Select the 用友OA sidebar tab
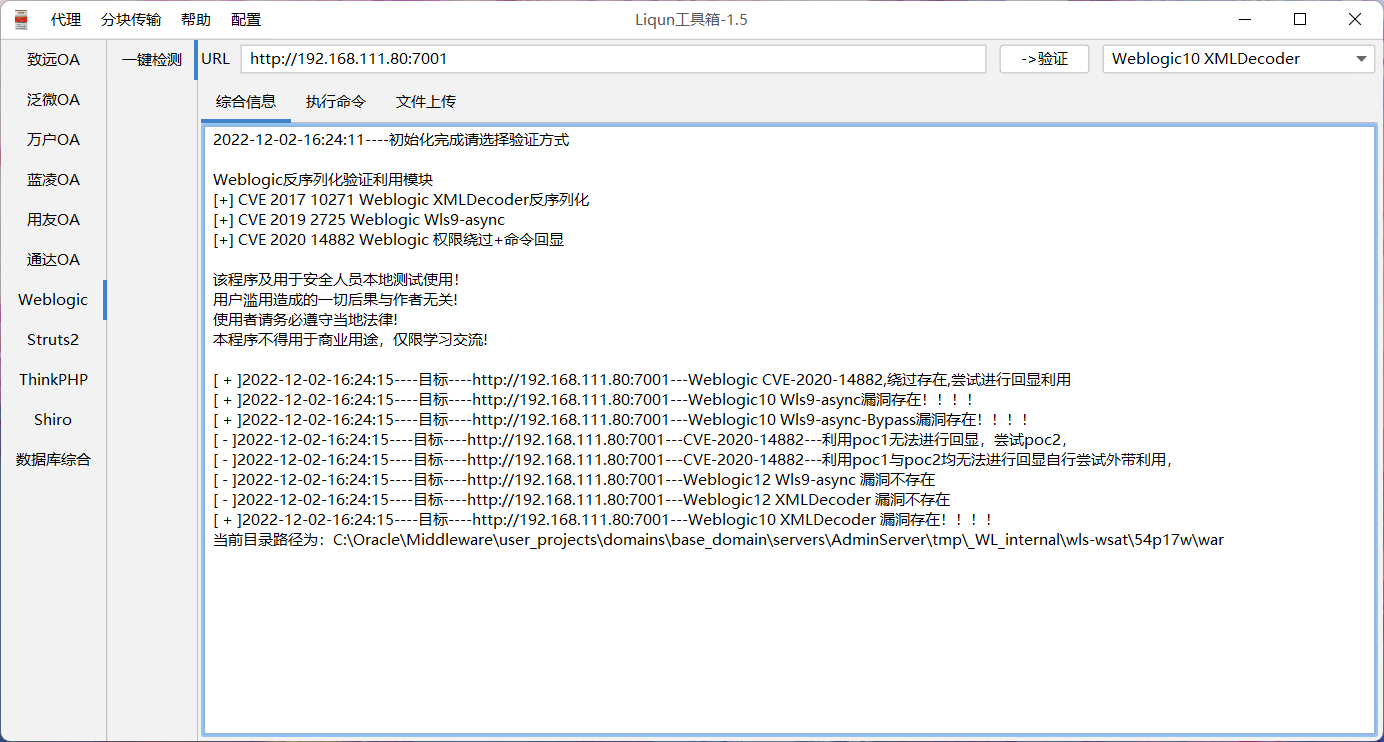The width and height of the screenshot is (1384, 742). pos(53,220)
